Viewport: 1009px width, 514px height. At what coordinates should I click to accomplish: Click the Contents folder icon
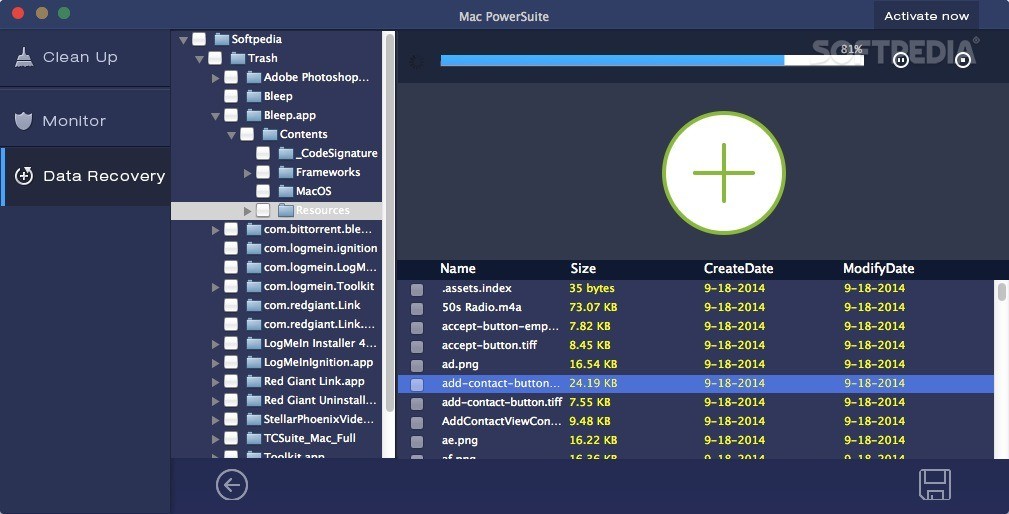click(270, 134)
